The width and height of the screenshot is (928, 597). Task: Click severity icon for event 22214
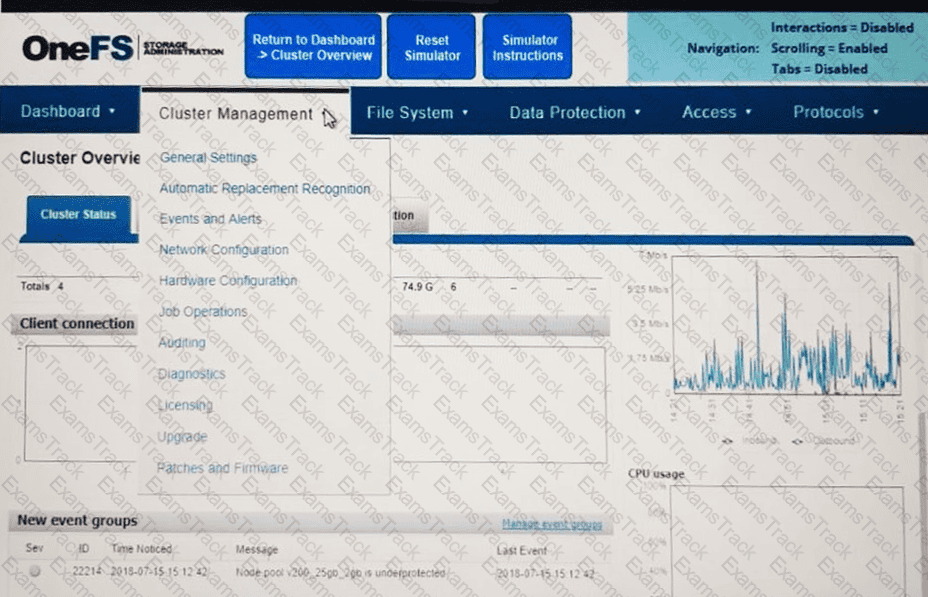pos(35,571)
